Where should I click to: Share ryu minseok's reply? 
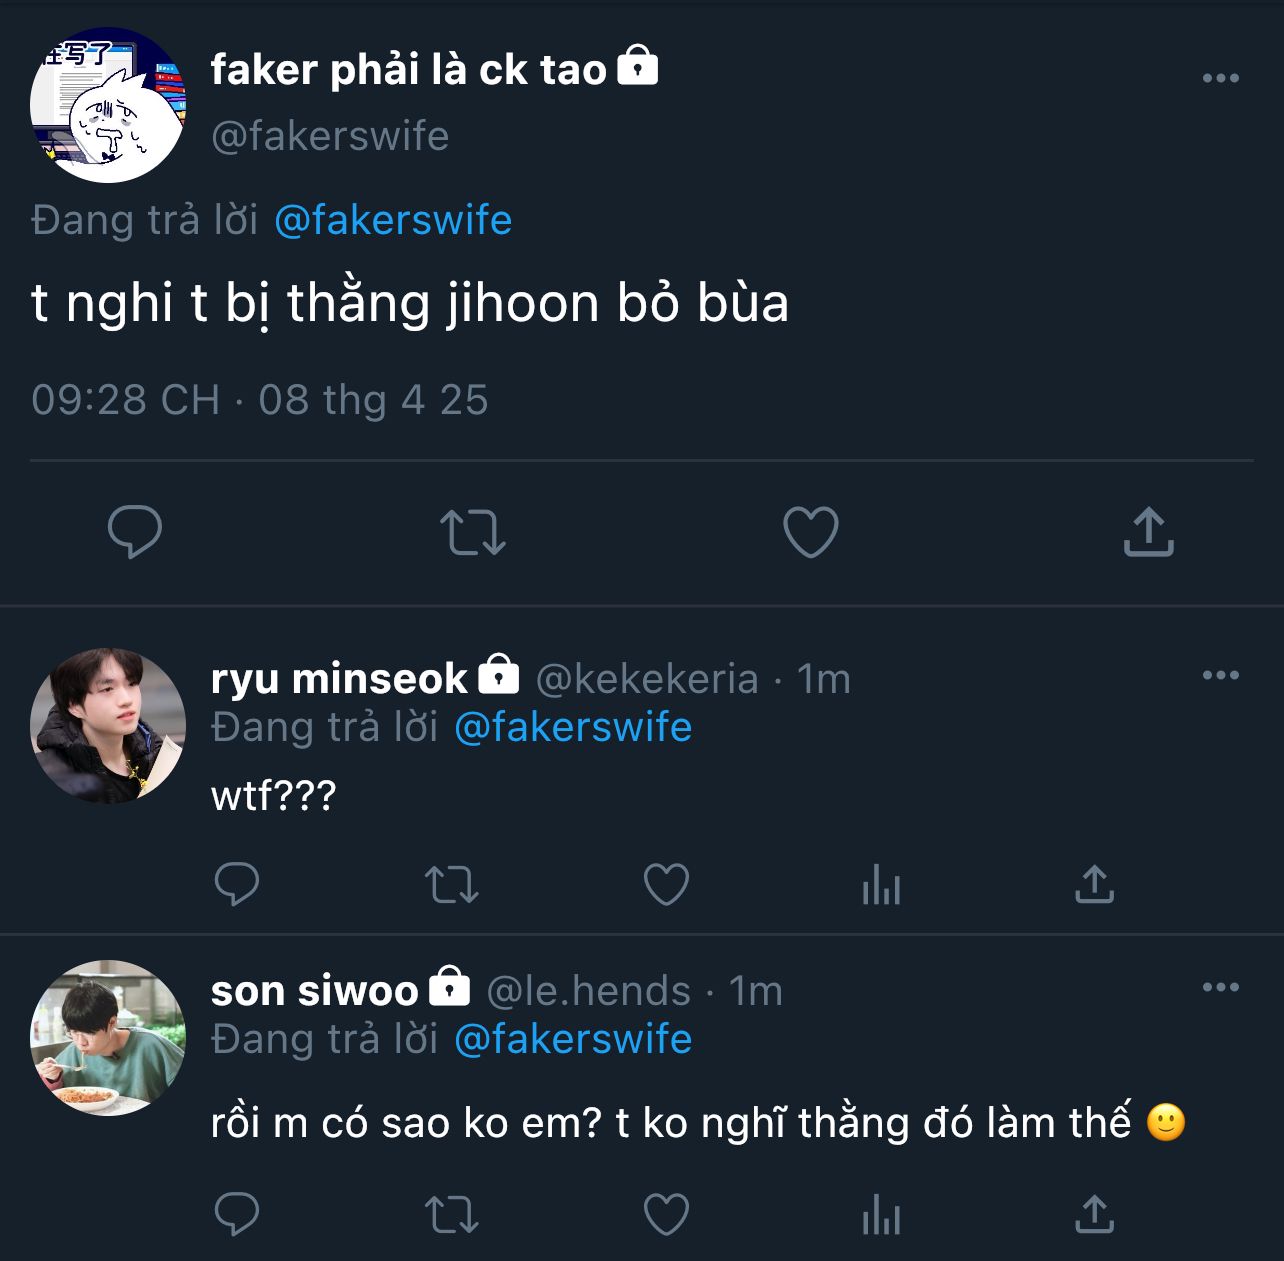click(x=1095, y=884)
